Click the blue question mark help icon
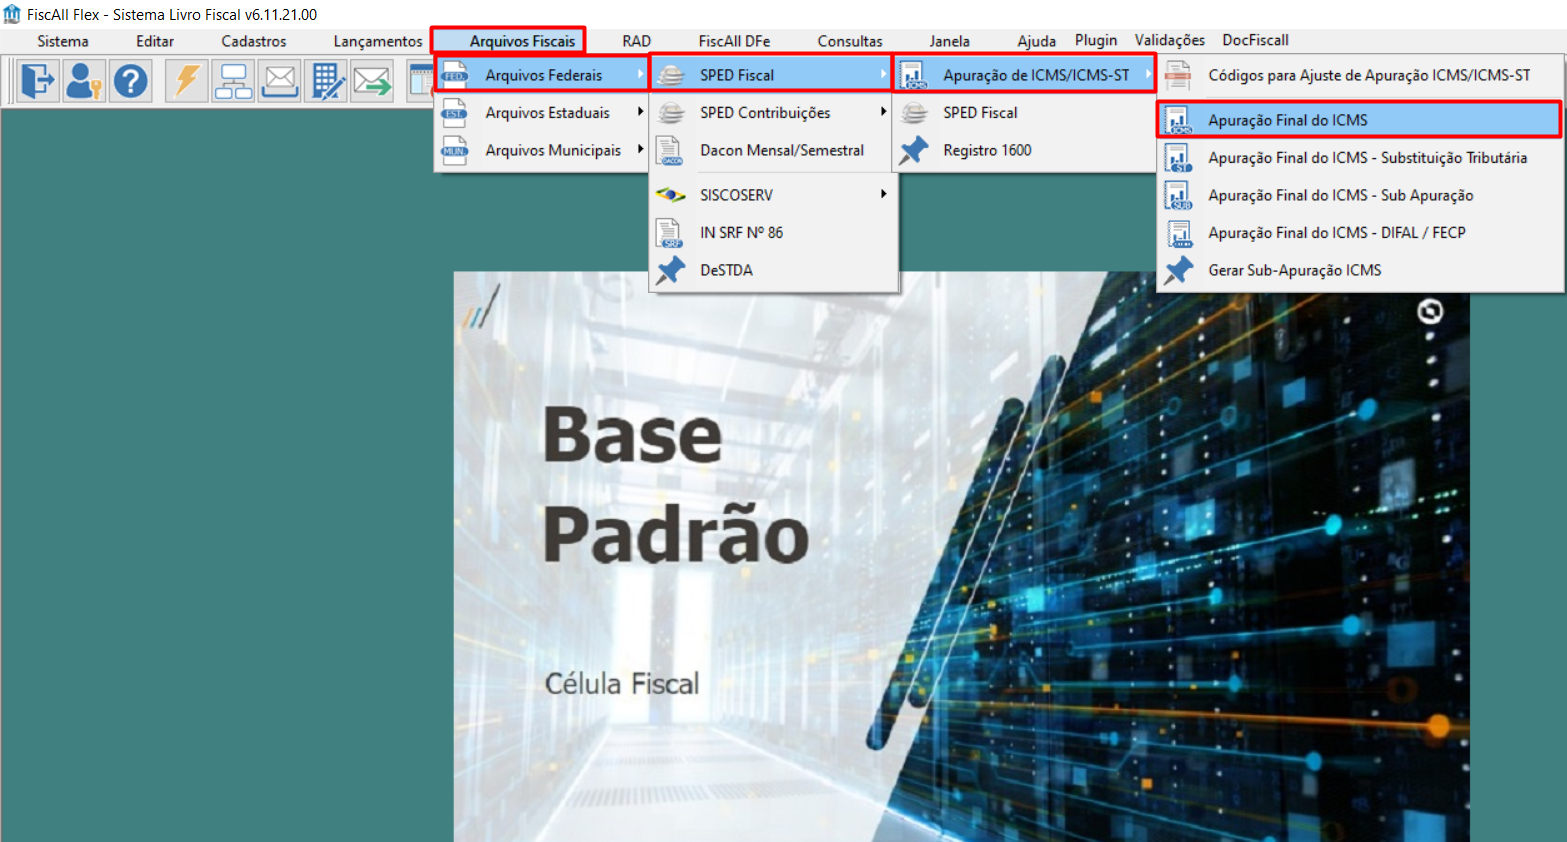This screenshot has height=842, width=1567. pos(130,81)
